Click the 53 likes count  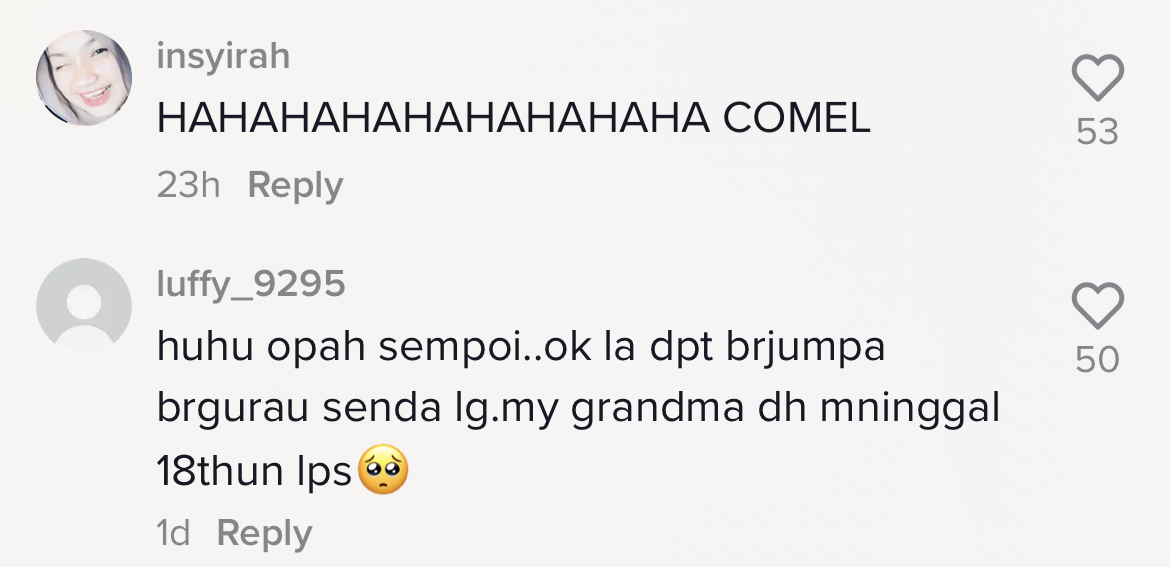click(1097, 132)
